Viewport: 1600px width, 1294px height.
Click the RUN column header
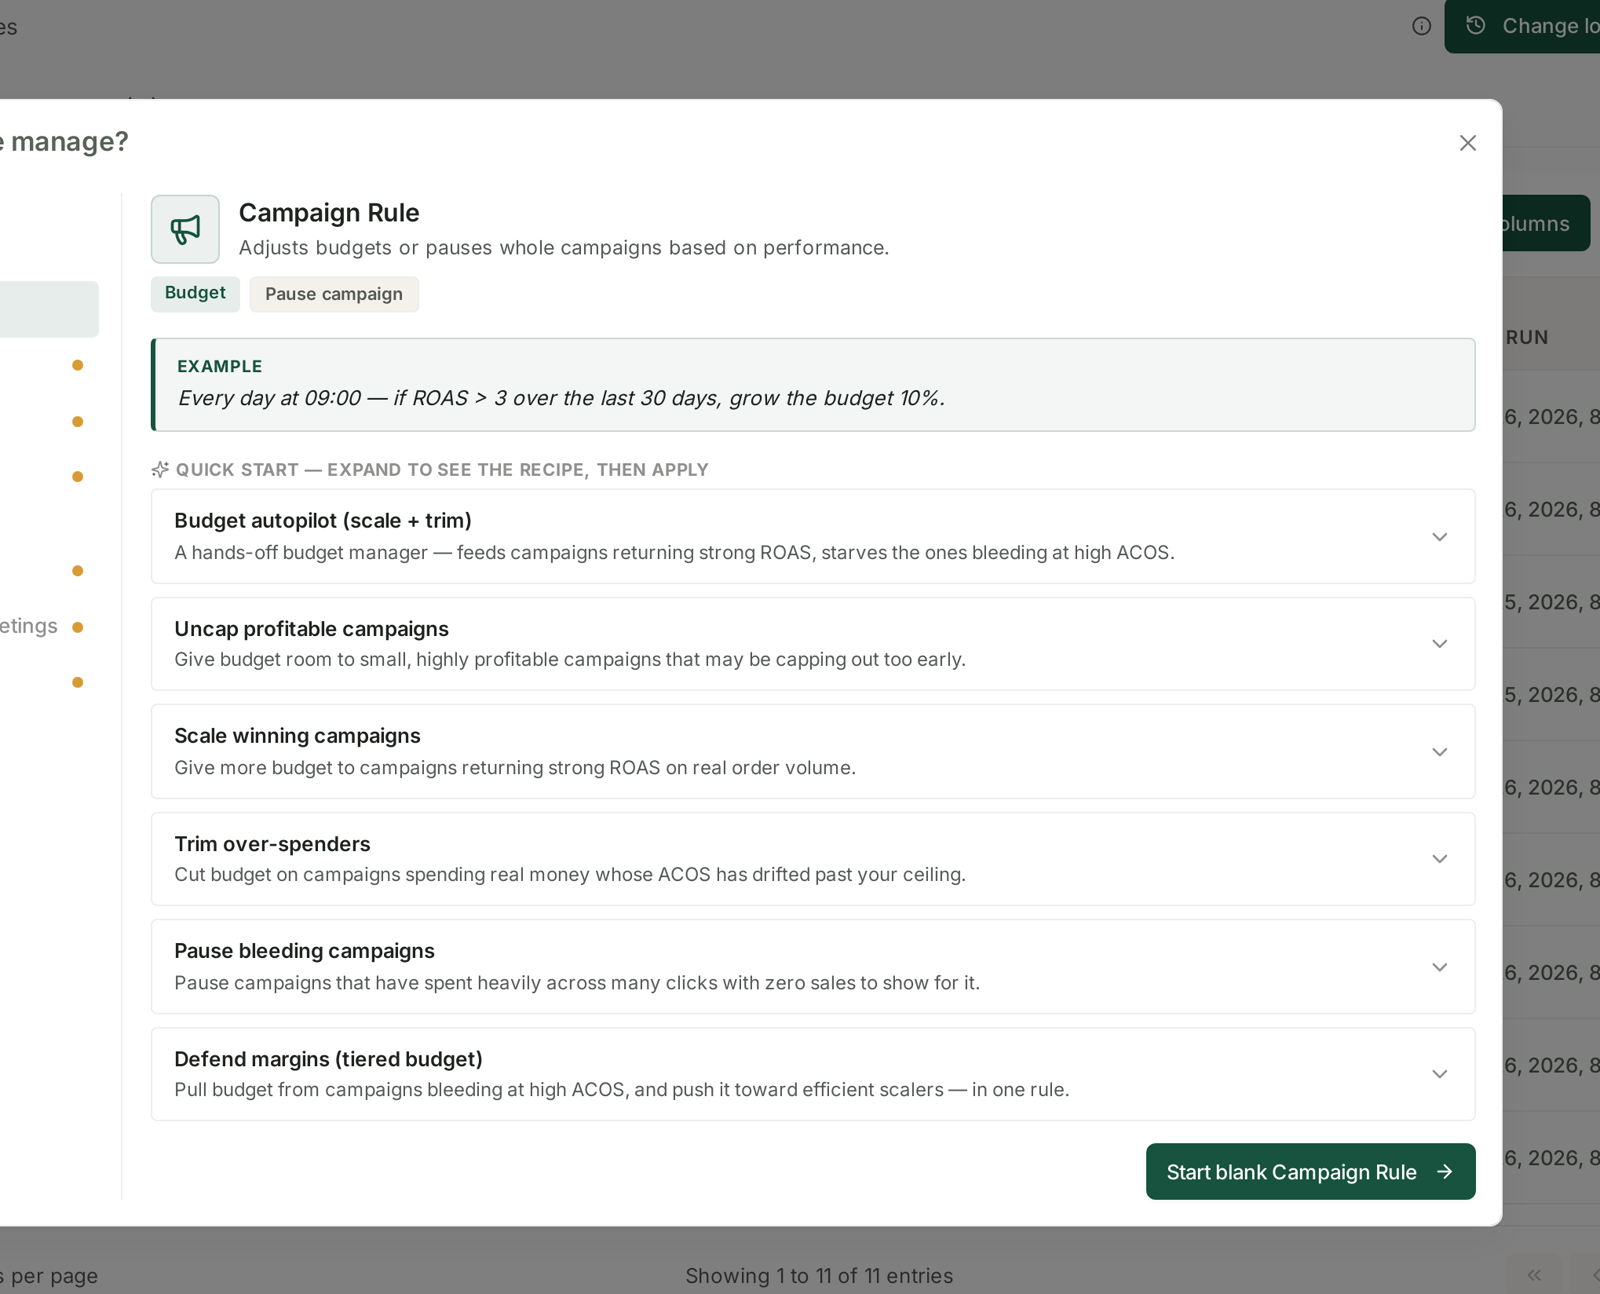pyautogui.click(x=1527, y=338)
